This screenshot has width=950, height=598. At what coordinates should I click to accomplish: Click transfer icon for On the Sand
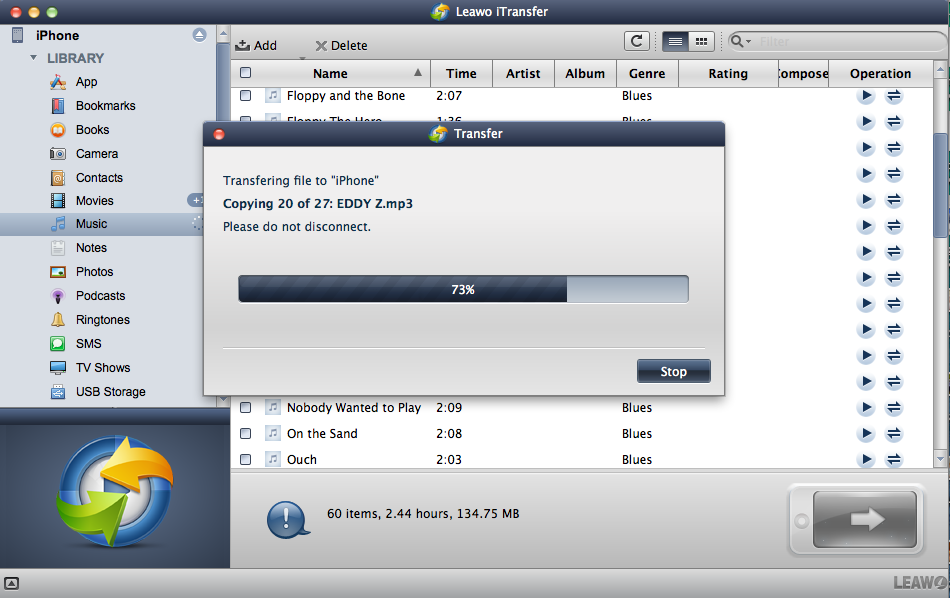pos(894,434)
